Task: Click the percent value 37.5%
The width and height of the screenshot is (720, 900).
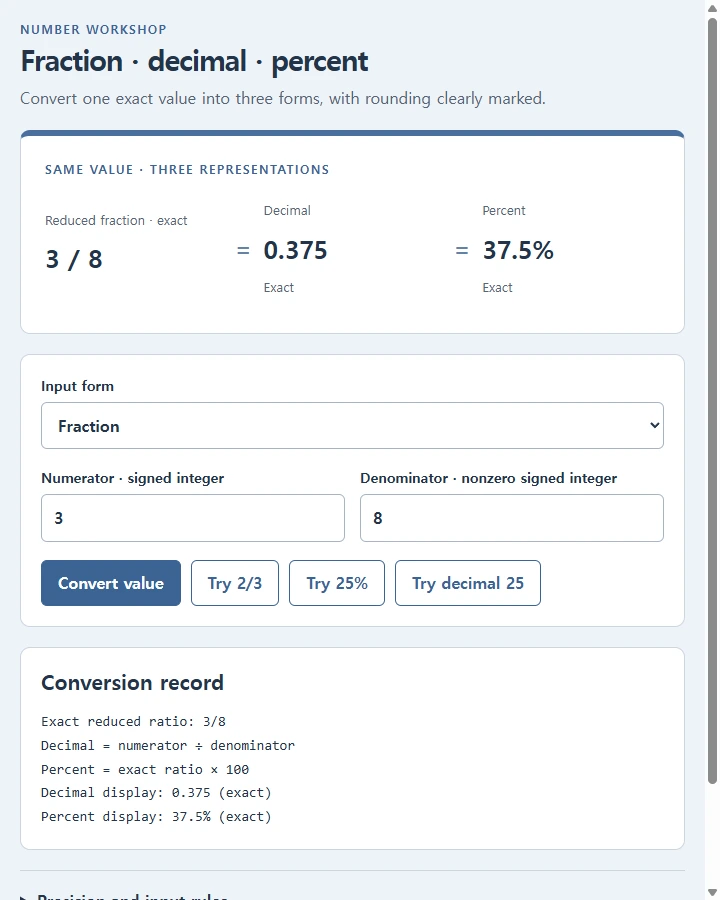Action: point(518,250)
